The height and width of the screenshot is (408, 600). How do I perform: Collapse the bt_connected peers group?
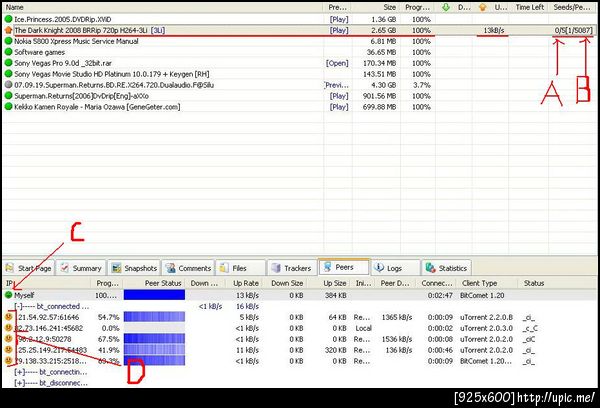[x=18, y=306]
